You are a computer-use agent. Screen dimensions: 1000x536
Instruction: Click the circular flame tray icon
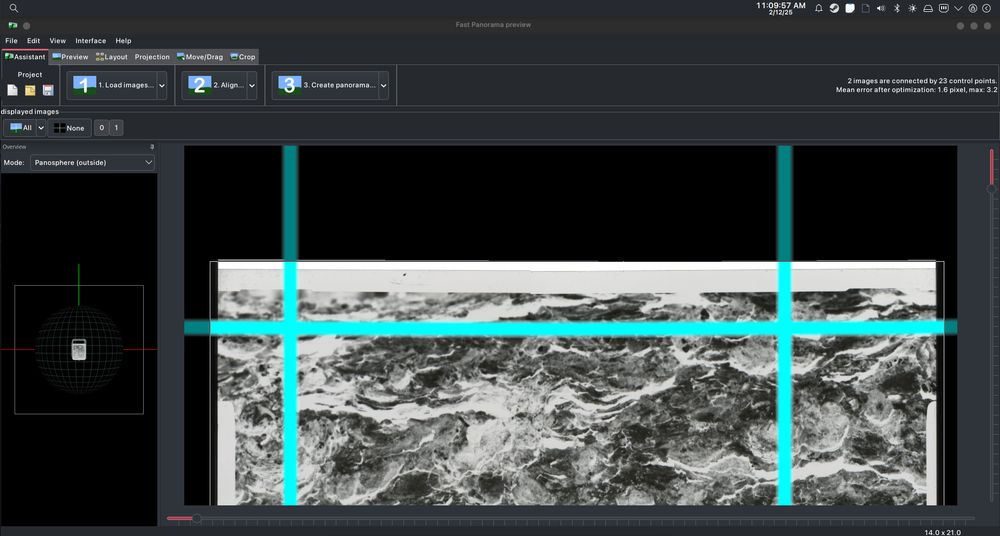[x=973, y=8]
